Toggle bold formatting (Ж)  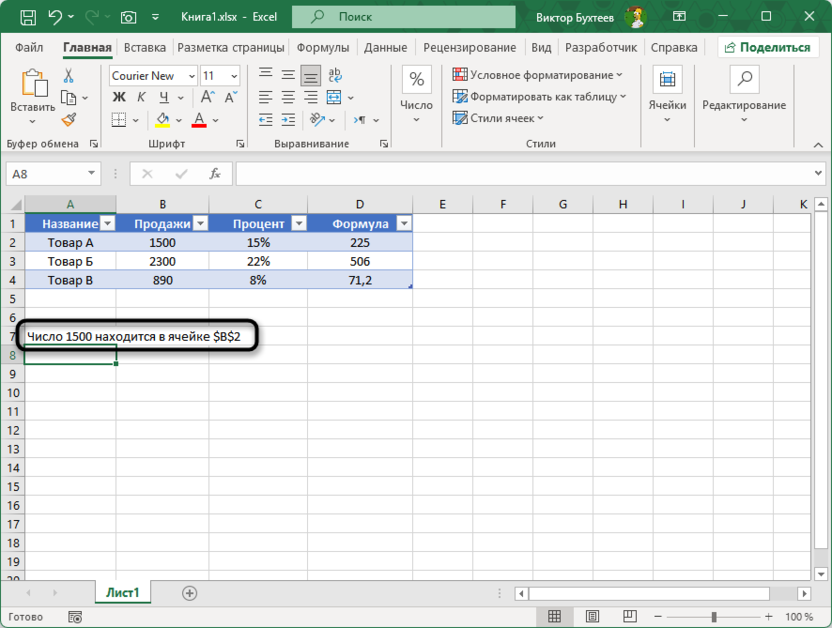pyautogui.click(x=119, y=97)
